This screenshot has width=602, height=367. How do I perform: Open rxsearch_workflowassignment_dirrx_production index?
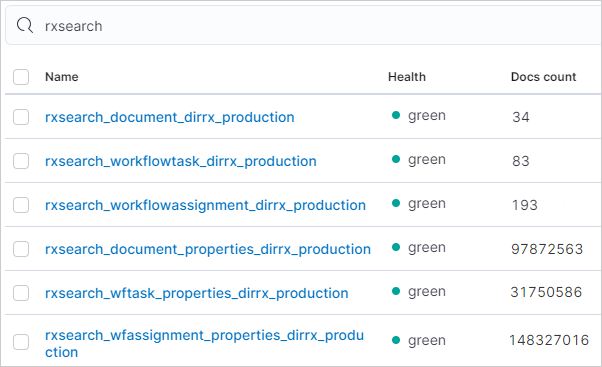coord(205,205)
